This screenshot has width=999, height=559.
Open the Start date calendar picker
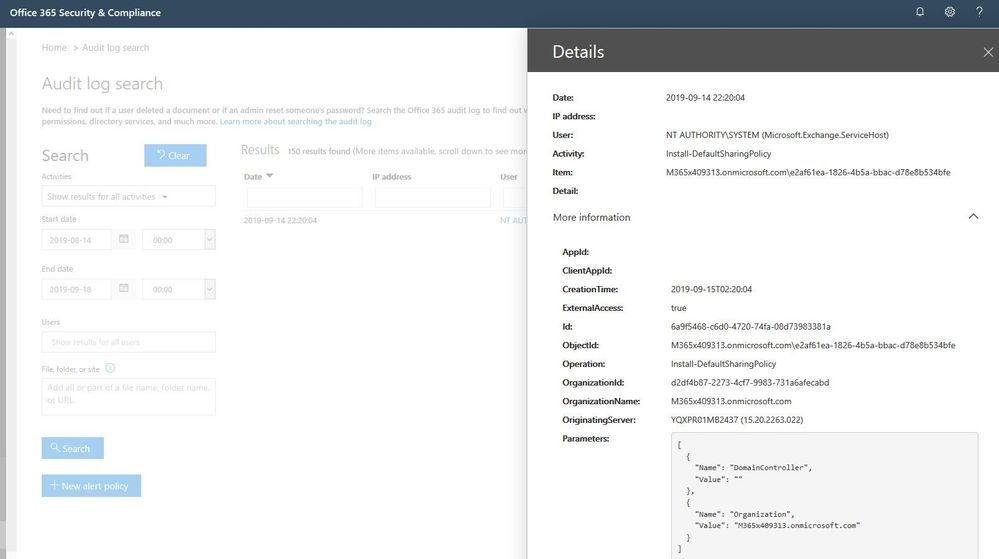pyautogui.click(x=124, y=239)
